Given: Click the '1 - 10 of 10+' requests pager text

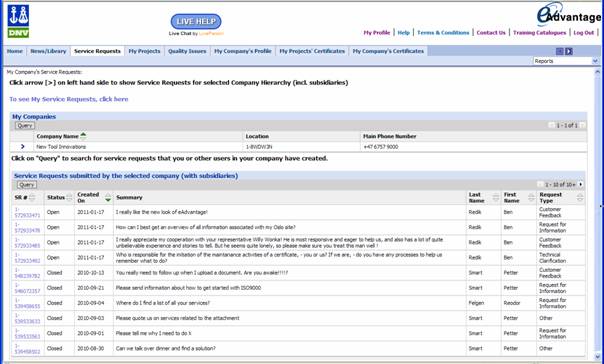Looking at the screenshot, I should tap(560, 185).
